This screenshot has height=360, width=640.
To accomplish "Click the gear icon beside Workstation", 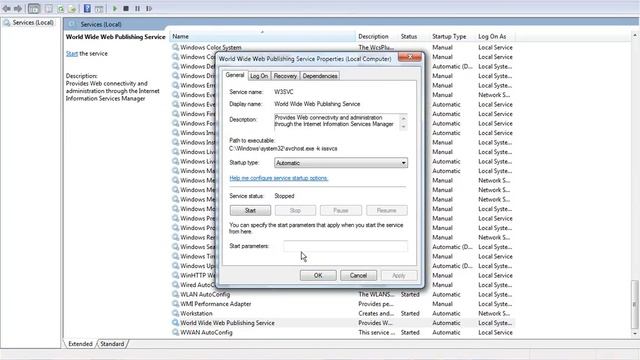I will tap(176, 313).
